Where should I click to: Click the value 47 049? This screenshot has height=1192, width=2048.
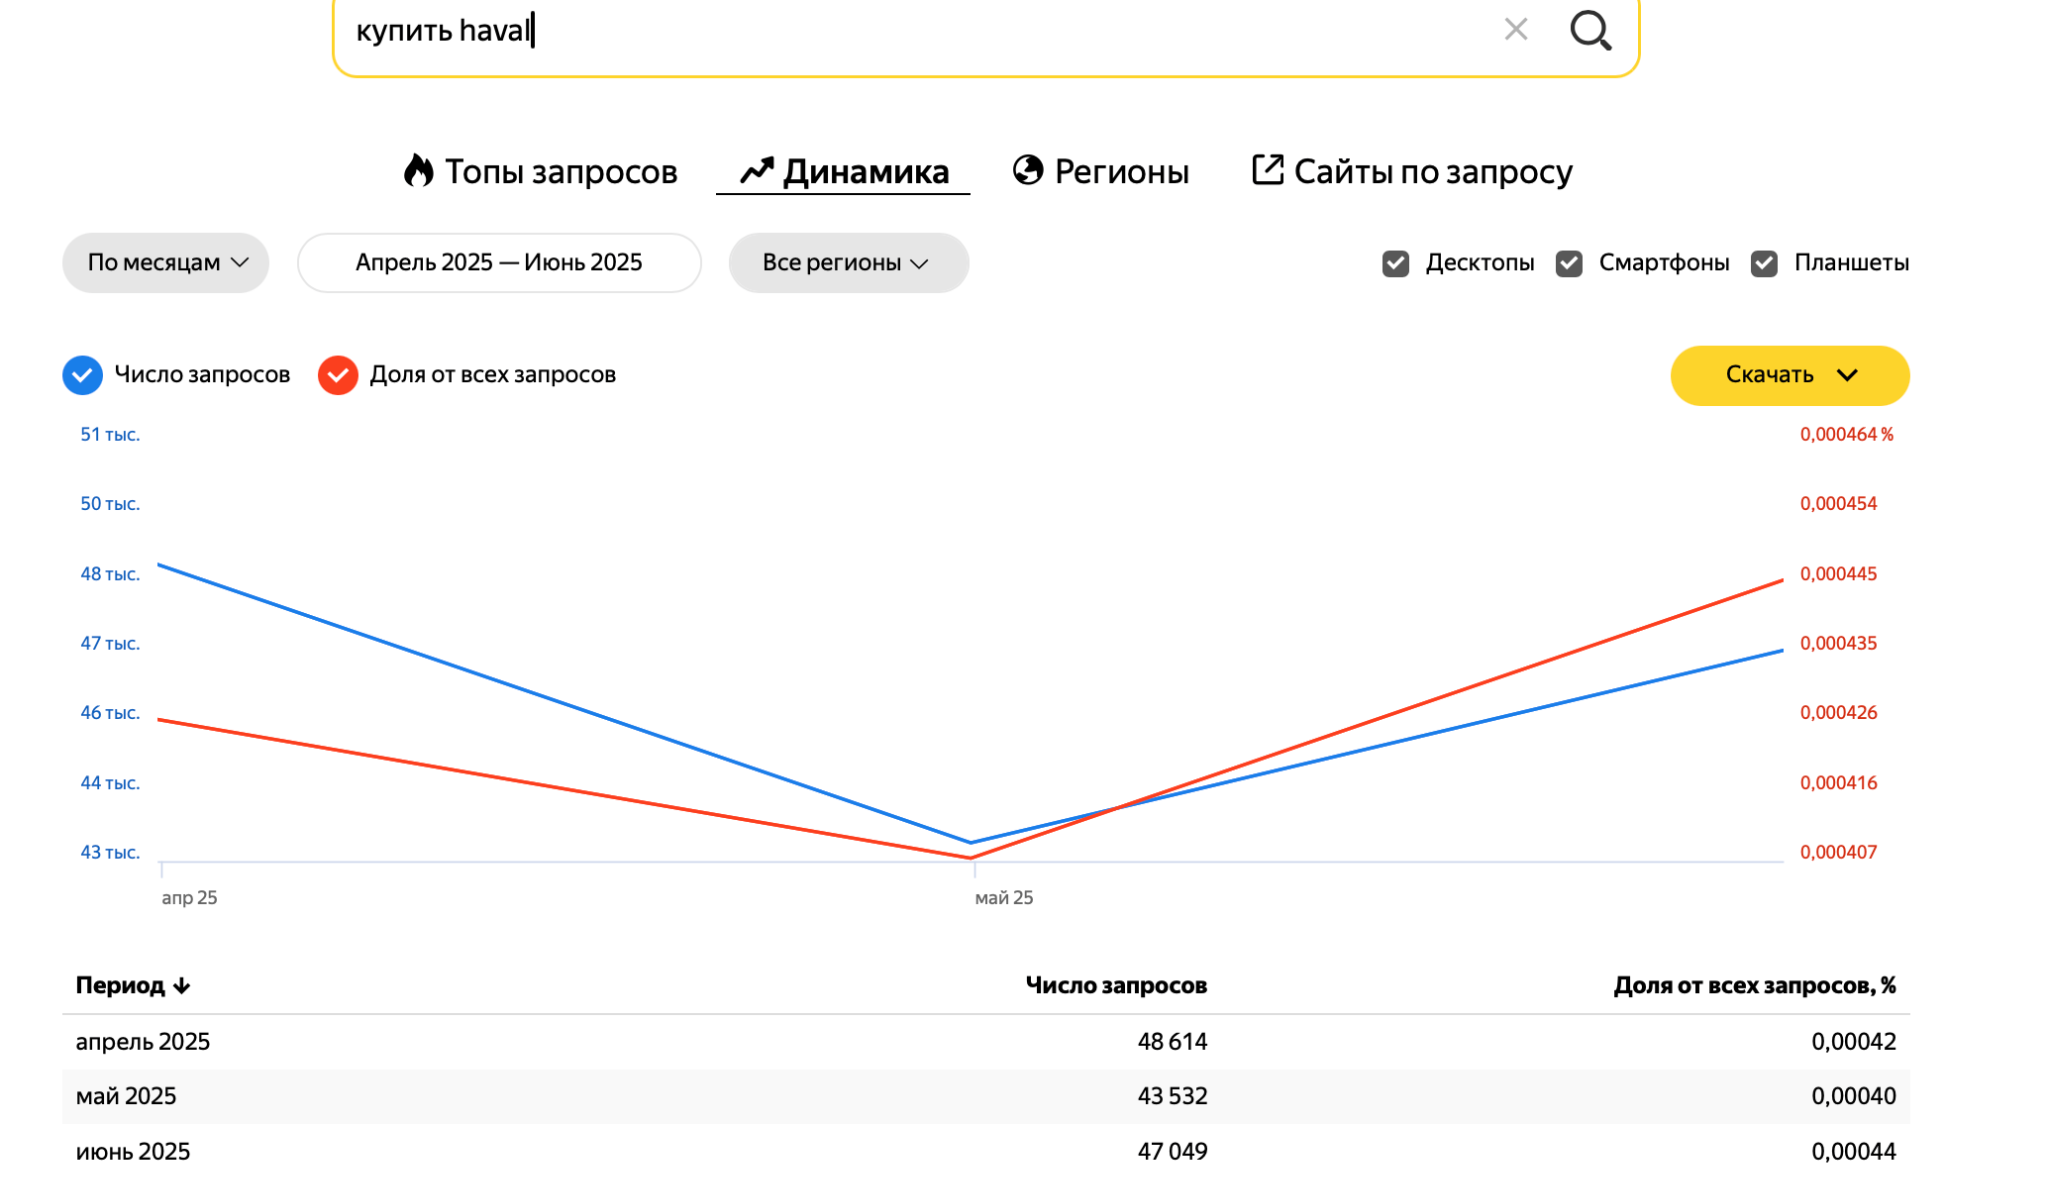1172,1151
